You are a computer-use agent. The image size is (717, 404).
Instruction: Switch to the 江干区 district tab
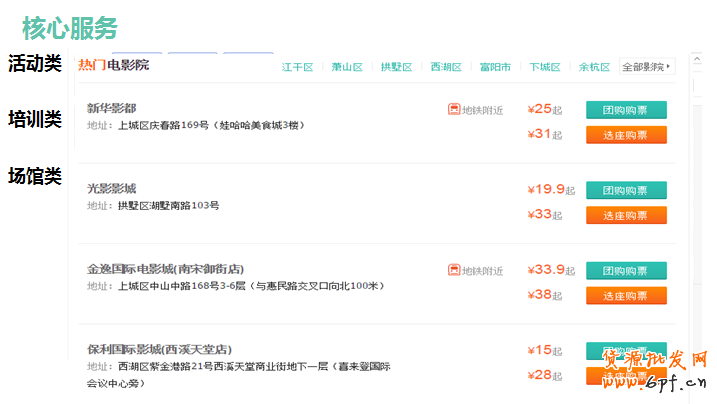(x=297, y=67)
